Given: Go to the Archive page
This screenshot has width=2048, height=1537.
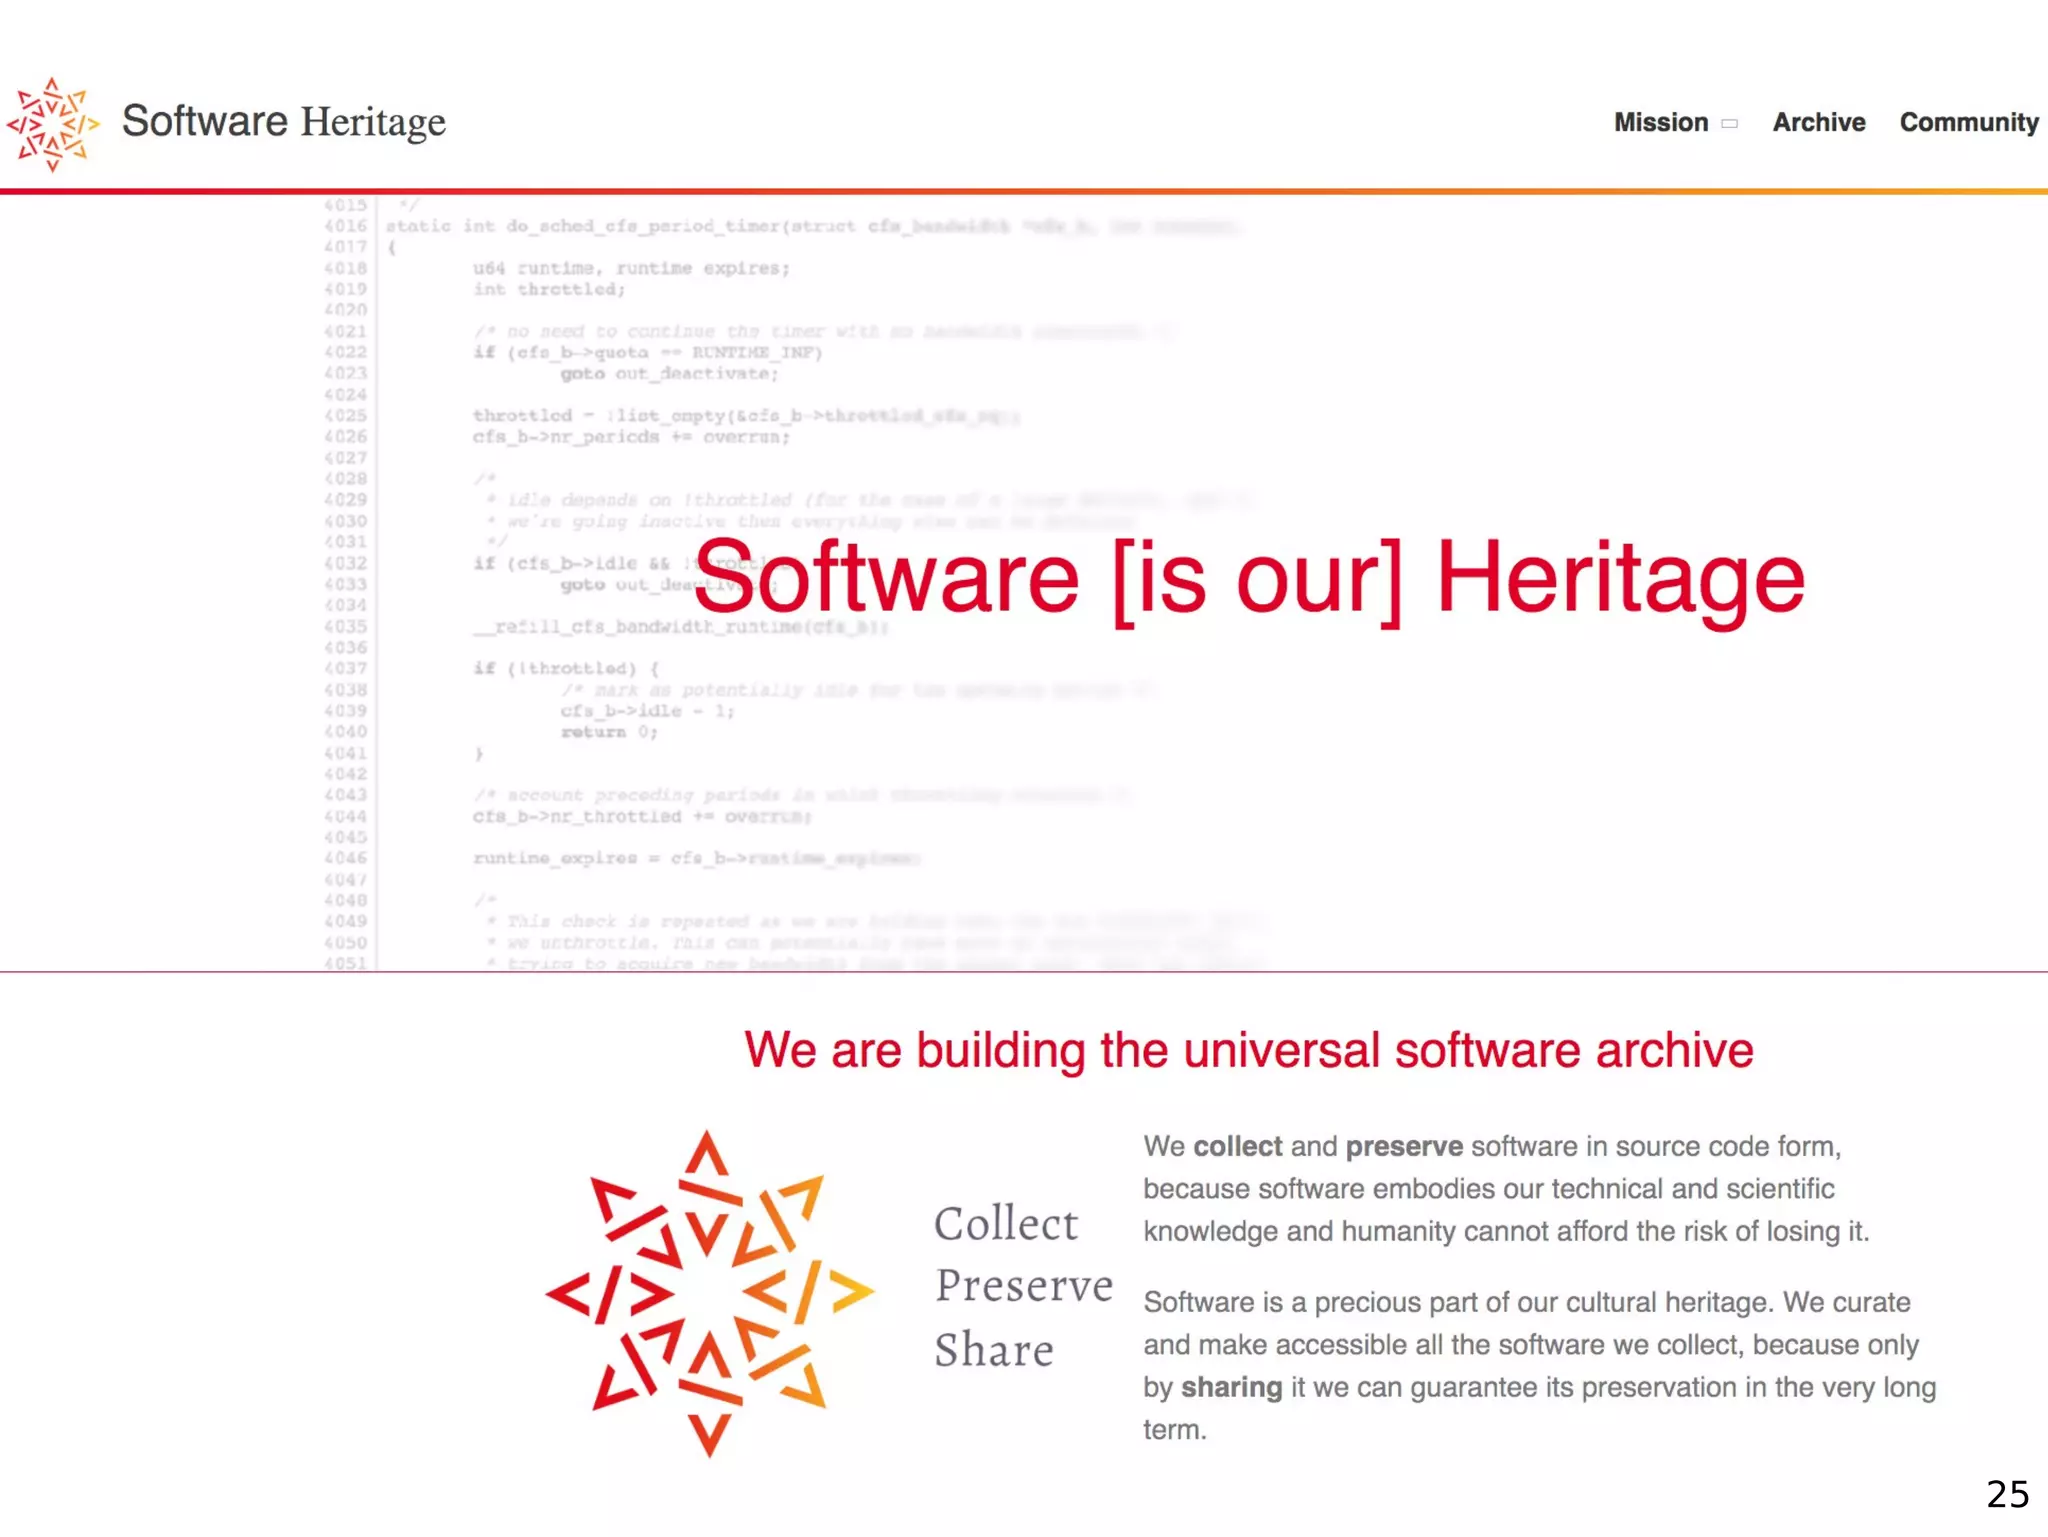Looking at the screenshot, I should click(1818, 122).
